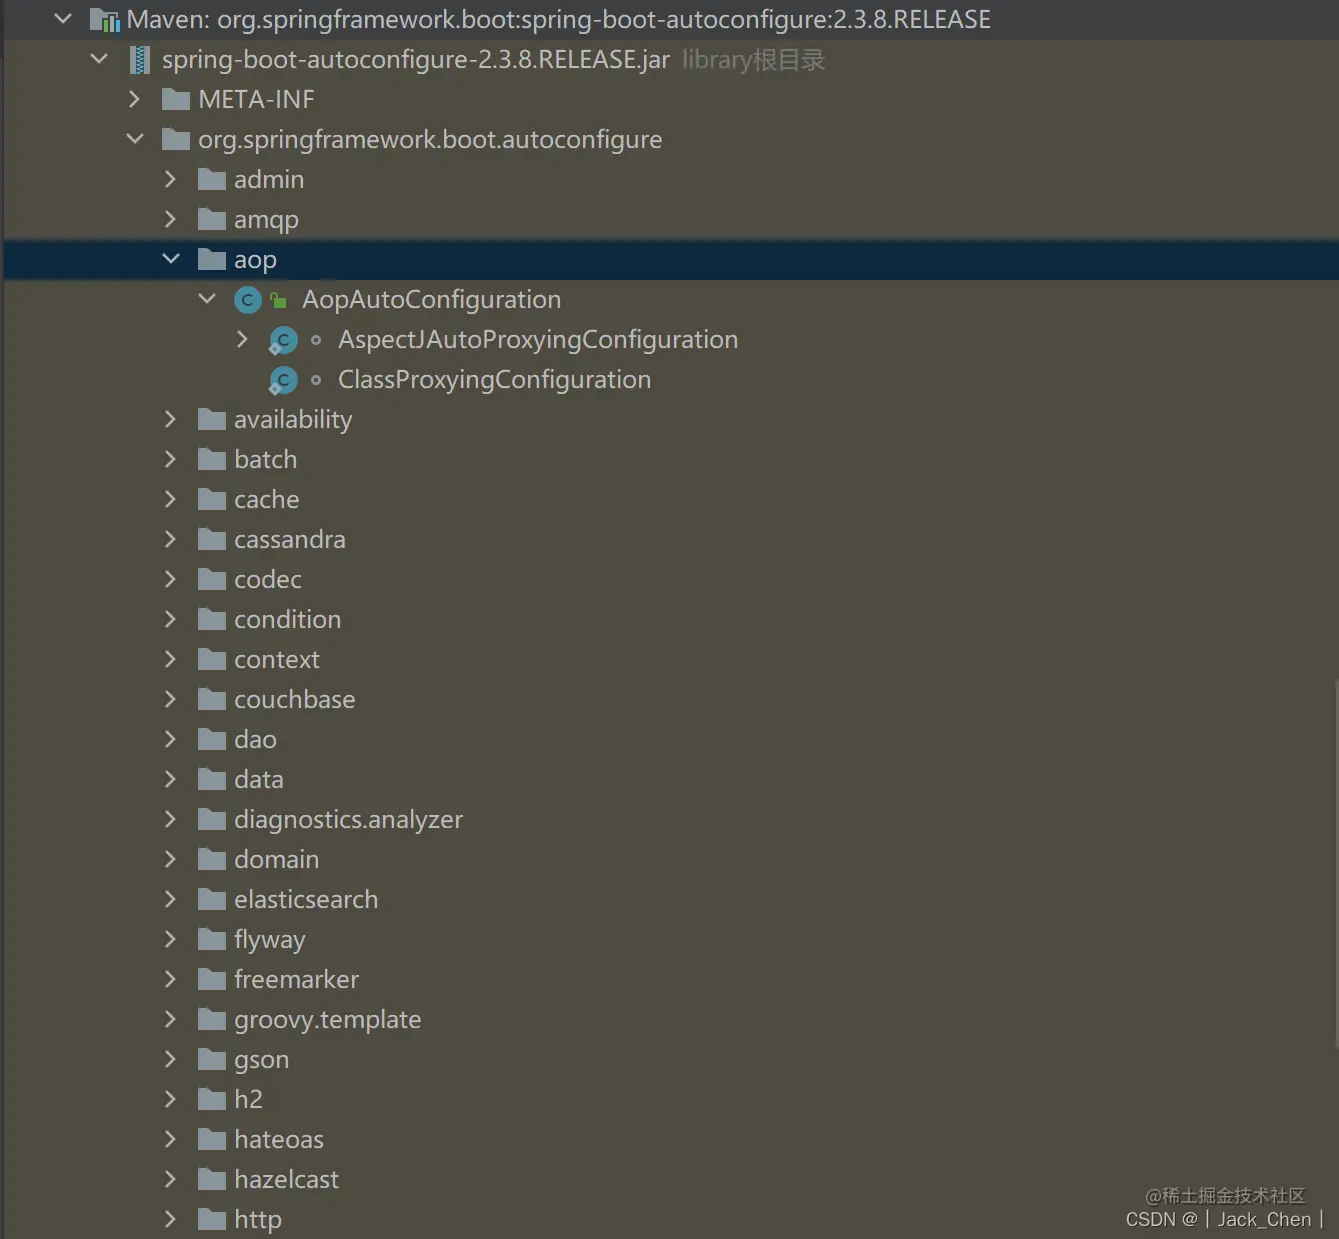Click the AopAutoConfiguration class icon
This screenshot has height=1239, width=1339.
(x=248, y=299)
